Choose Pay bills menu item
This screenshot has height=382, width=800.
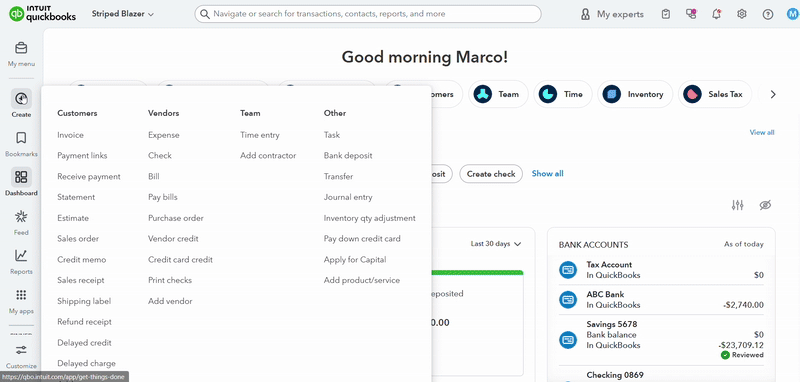(x=163, y=197)
